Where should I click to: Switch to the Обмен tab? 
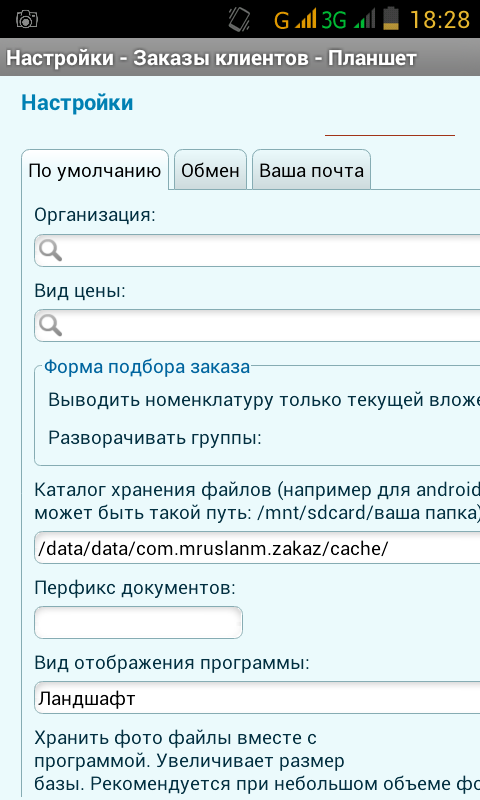(210, 170)
